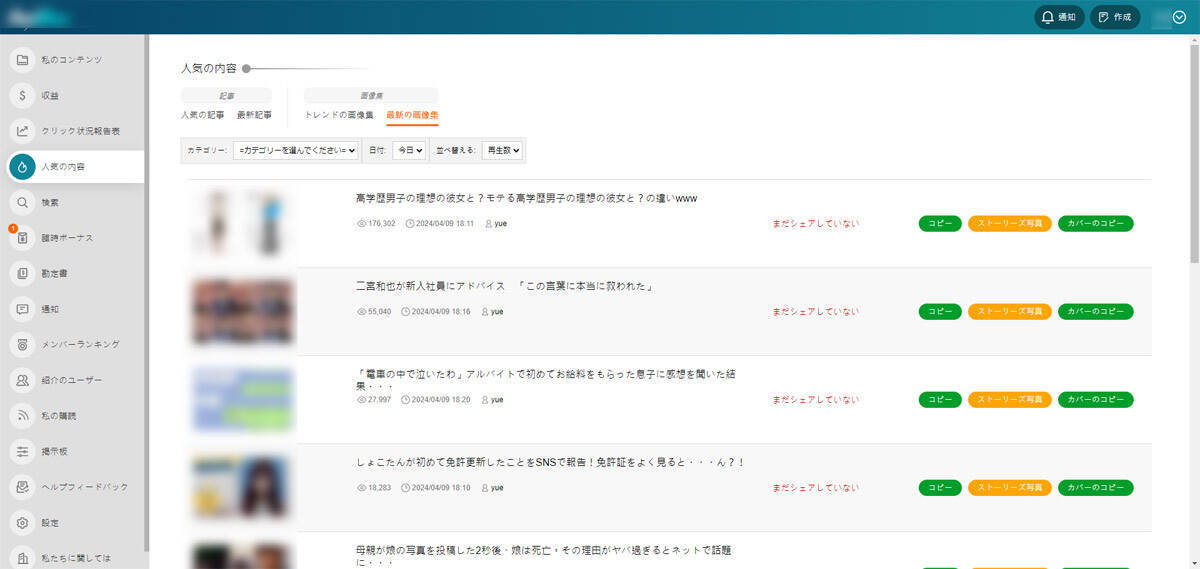Image resolution: width=1200 pixels, height=569 pixels.
Task: Click author yue on しょこたん row
Action: tap(495, 488)
